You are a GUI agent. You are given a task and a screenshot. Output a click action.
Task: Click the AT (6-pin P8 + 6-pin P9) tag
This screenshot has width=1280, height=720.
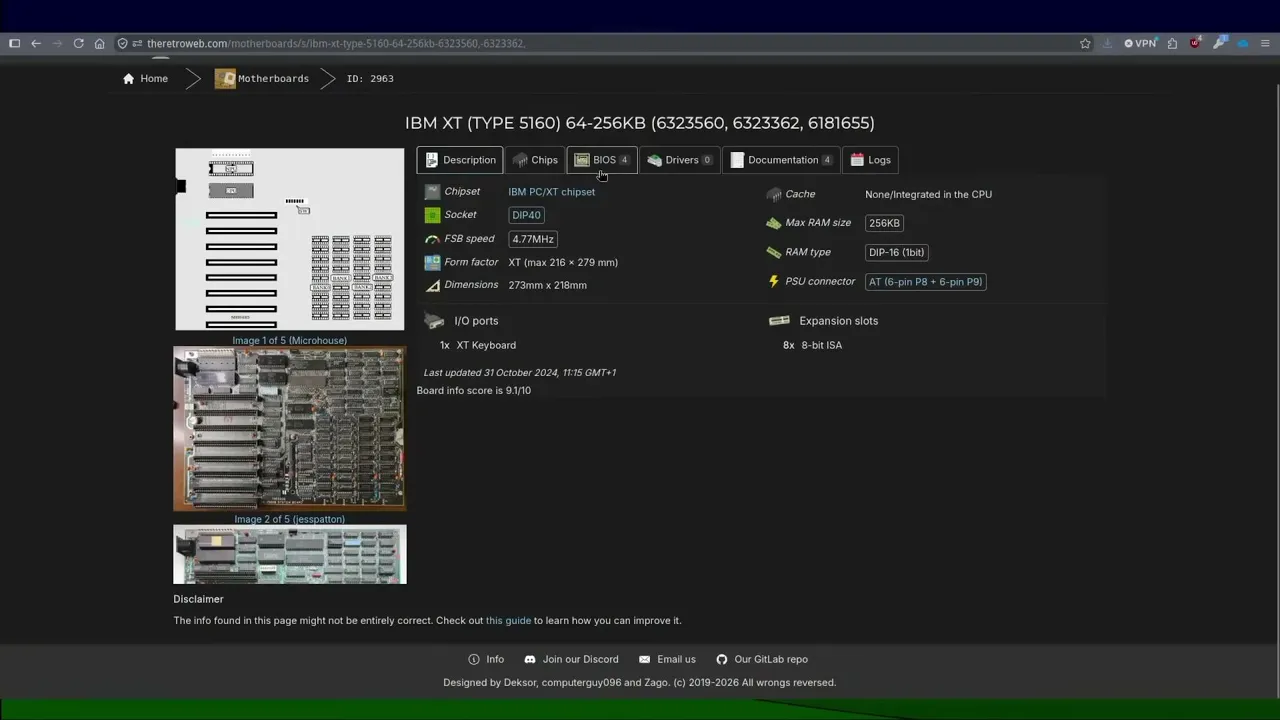click(x=925, y=282)
